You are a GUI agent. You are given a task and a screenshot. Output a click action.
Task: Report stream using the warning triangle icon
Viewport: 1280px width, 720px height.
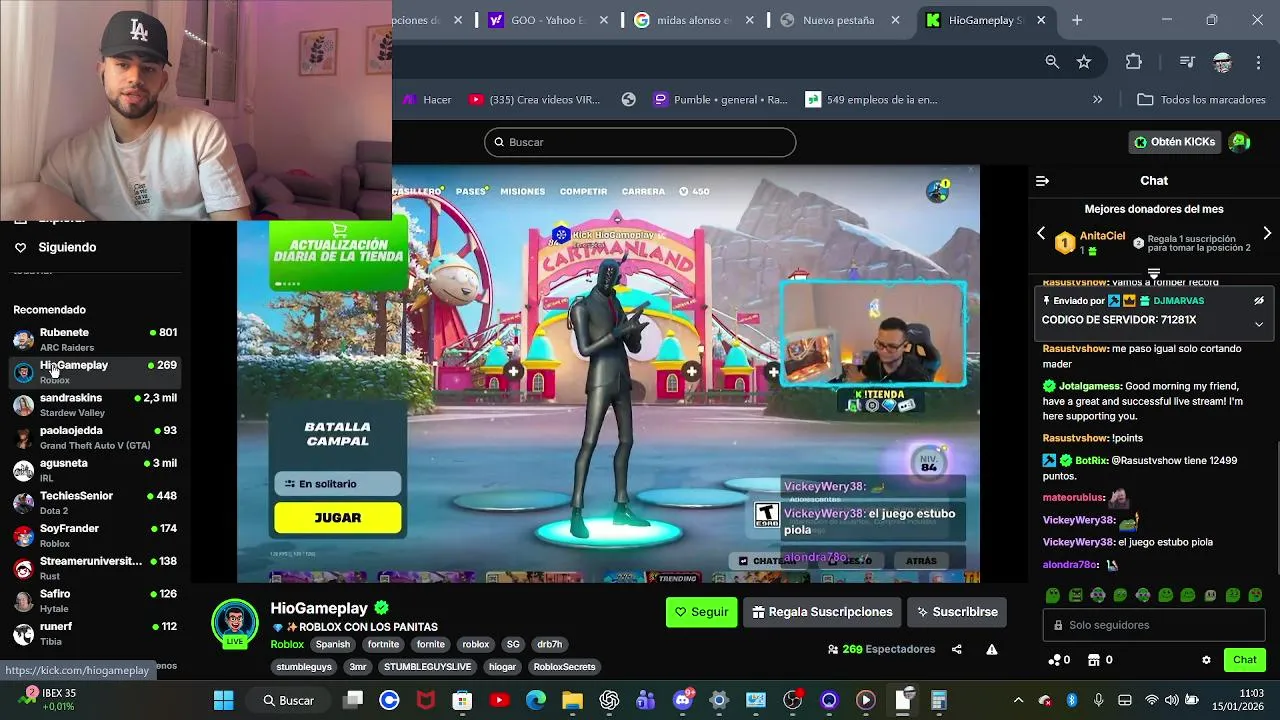click(x=991, y=649)
